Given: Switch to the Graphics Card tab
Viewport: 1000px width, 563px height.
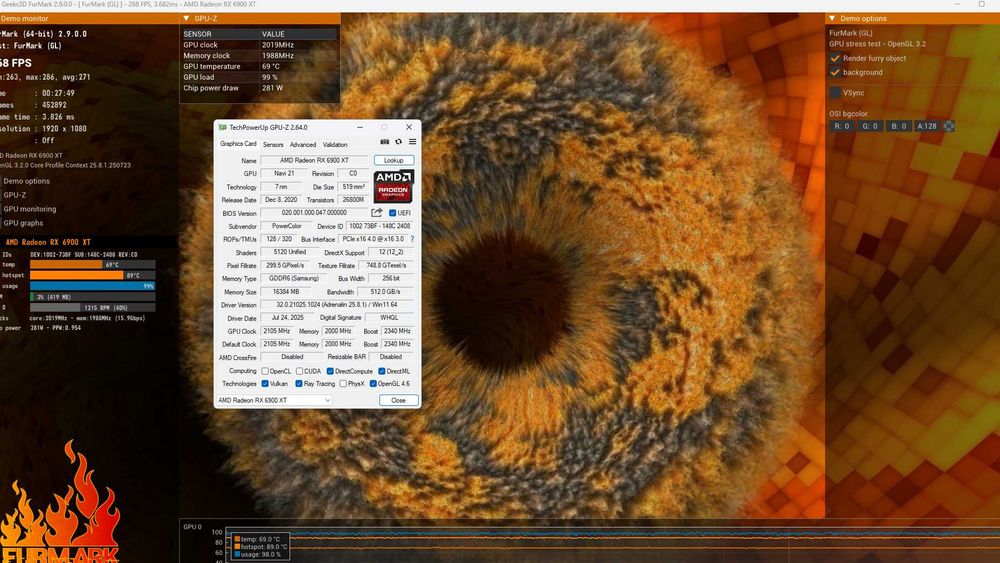Looking at the screenshot, I should coord(238,144).
